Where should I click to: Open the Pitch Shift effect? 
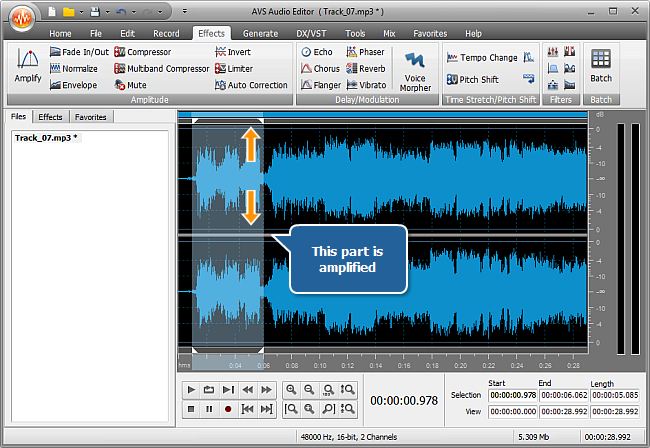click(473, 79)
